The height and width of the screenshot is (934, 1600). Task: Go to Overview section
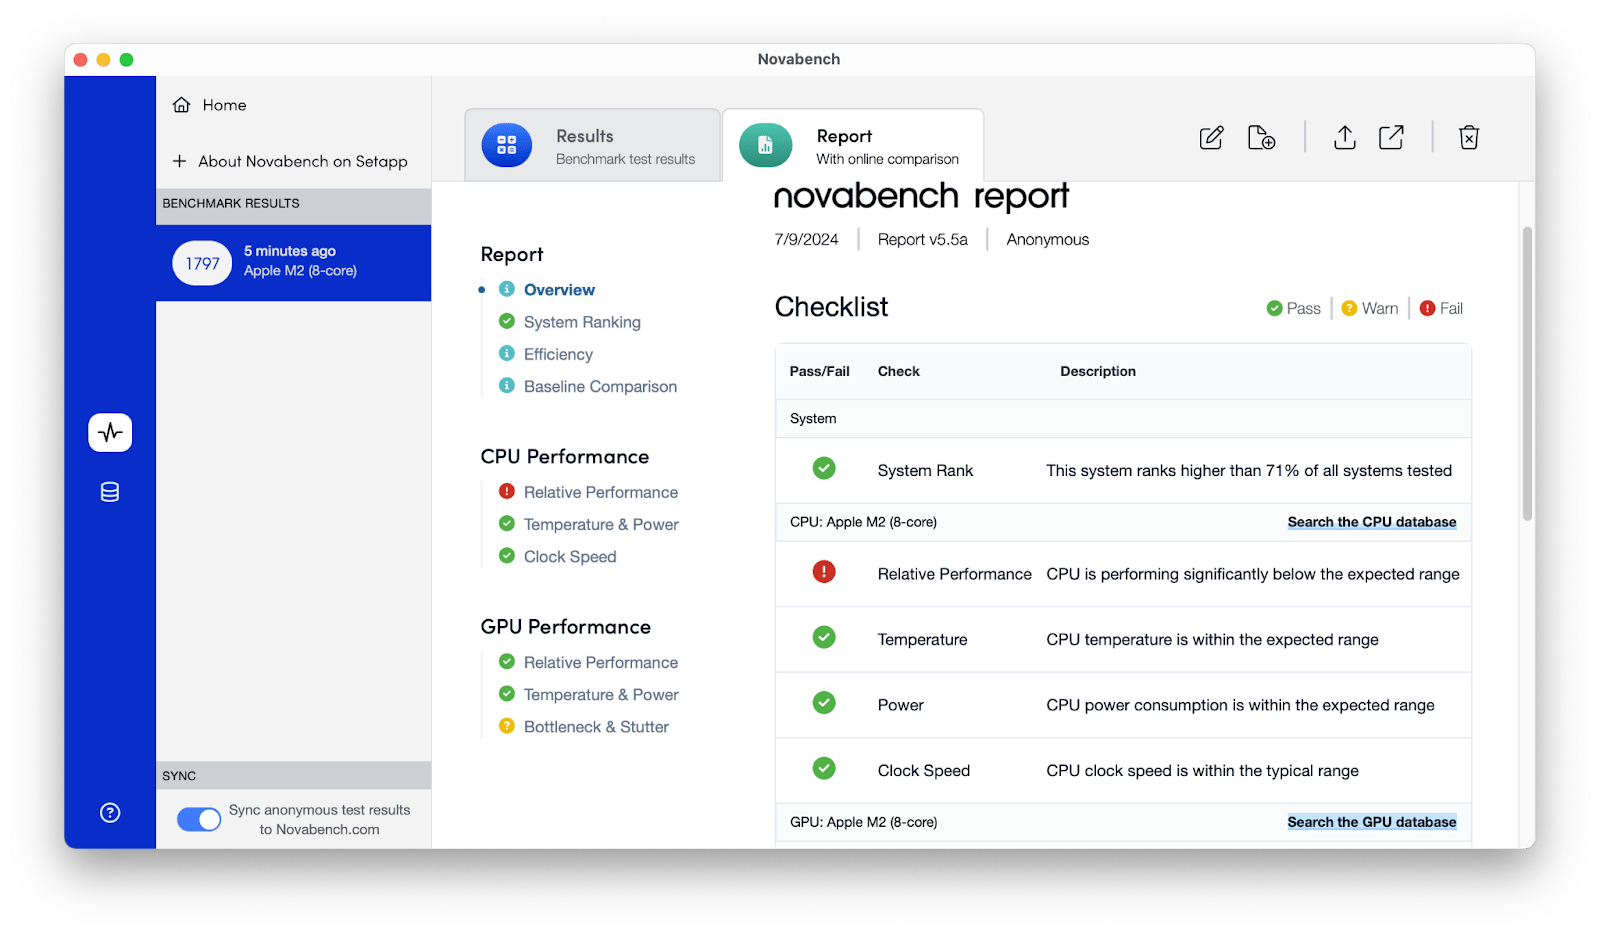559,290
